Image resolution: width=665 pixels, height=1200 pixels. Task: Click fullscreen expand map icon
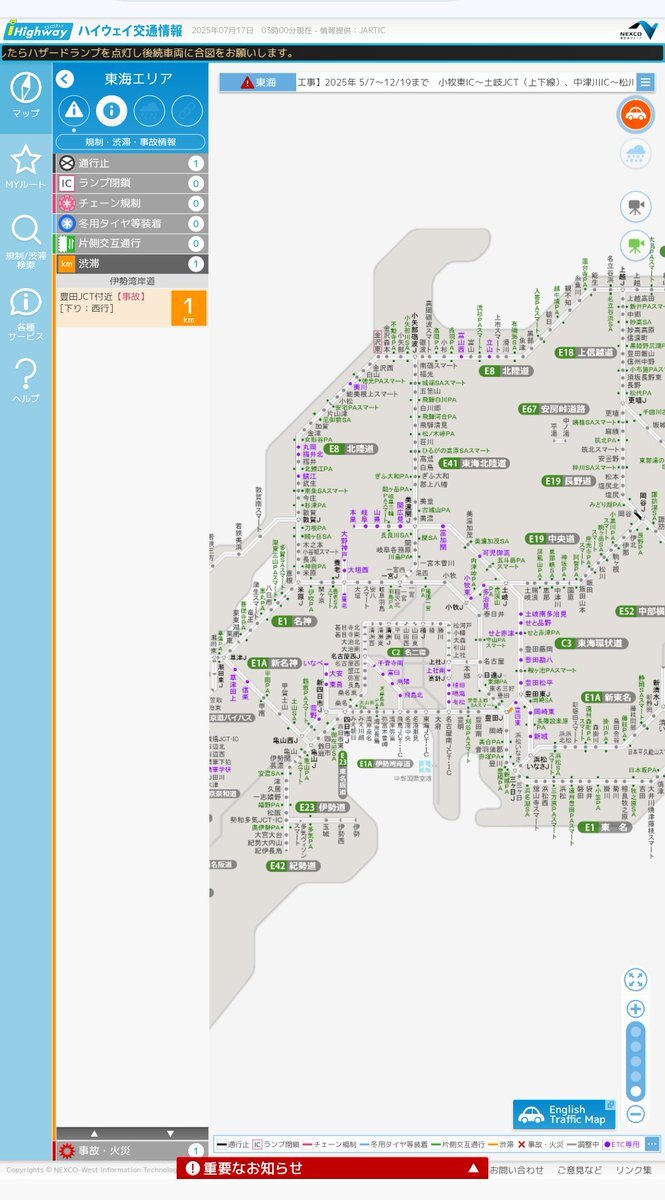click(x=635, y=979)
